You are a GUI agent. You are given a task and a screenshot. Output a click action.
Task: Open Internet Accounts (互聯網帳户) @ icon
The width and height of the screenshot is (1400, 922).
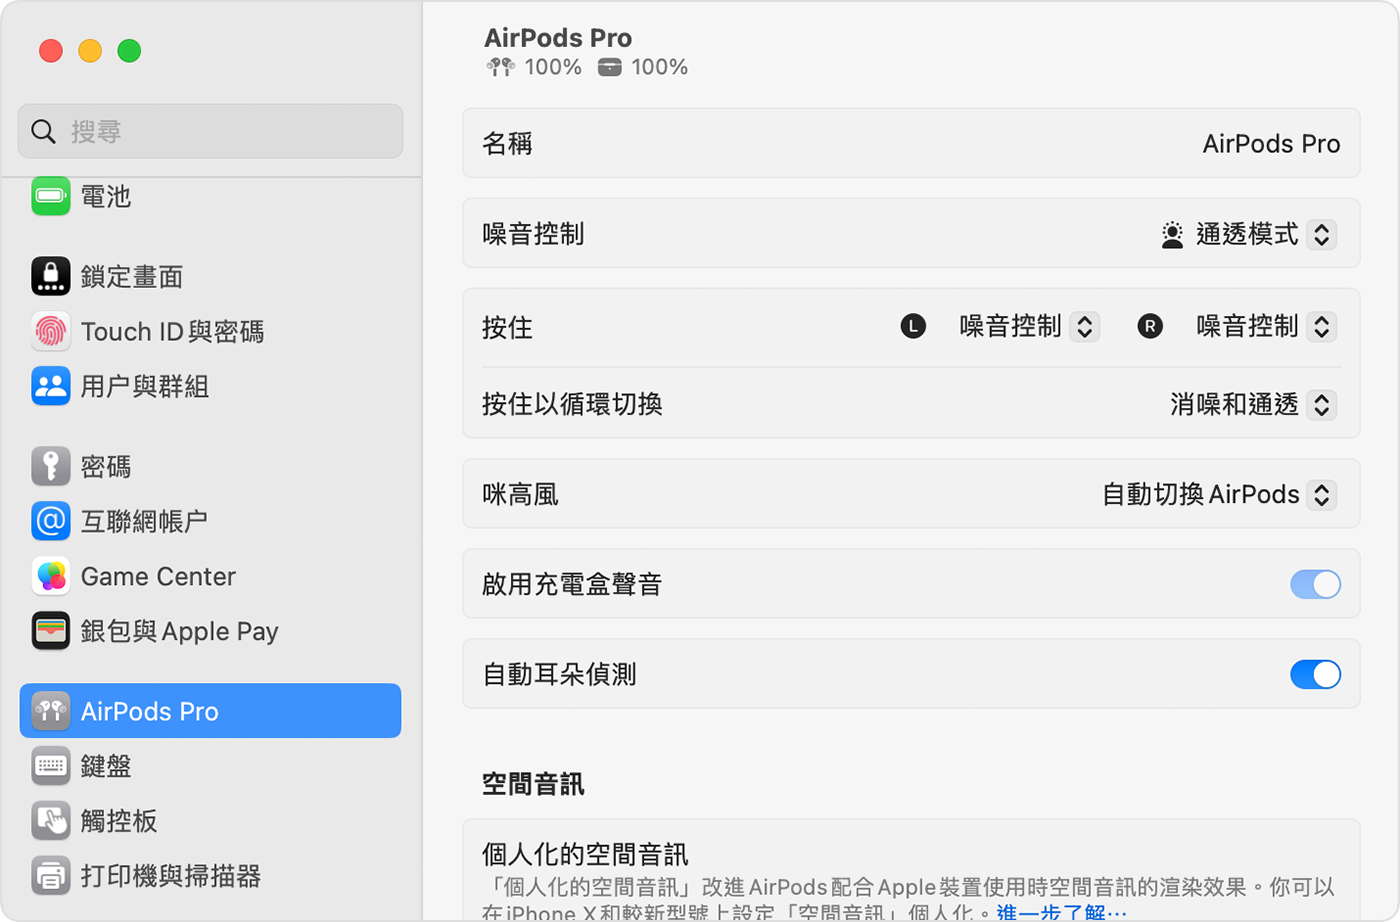click(51, 521)
